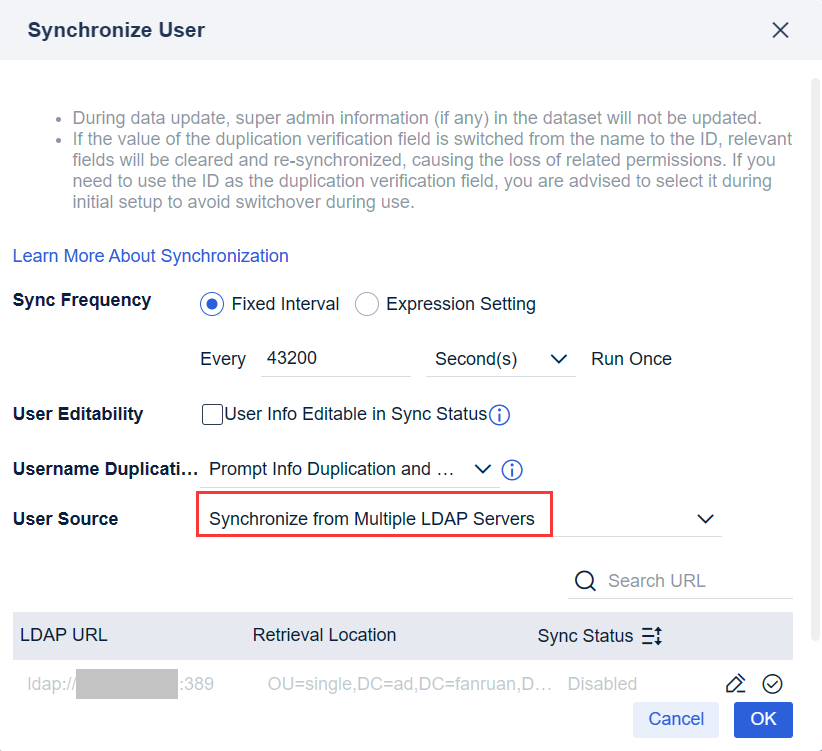Open the User Editability info tooltip icon

click(499, 415)
